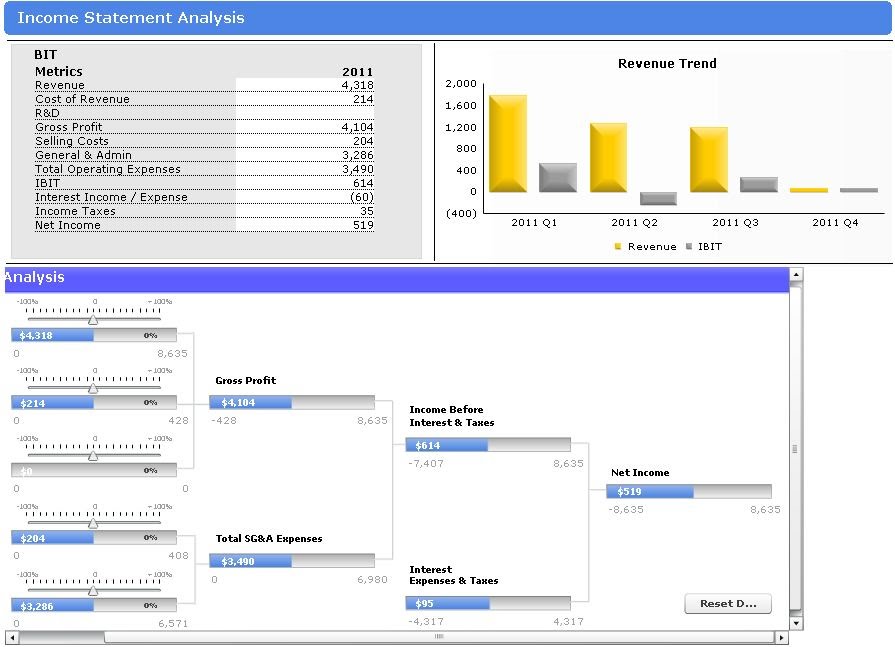Click the $204 selling costs slider thumb
The height and width of the screenshot is (647, 895).
click(x=93, y=523)
